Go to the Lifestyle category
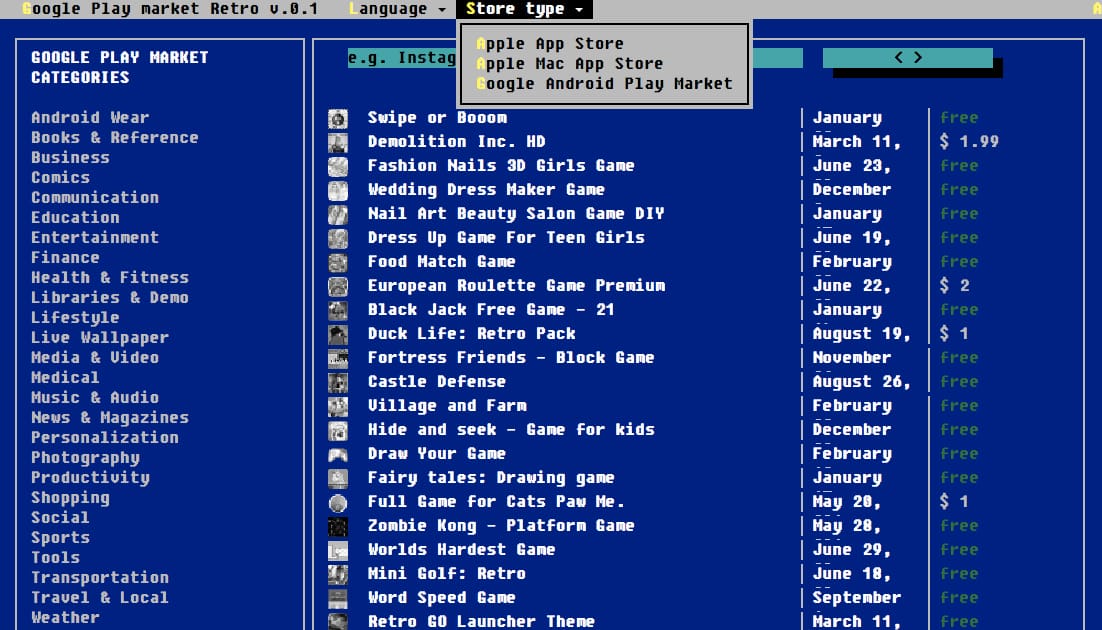 pyautogui.click(x=75, y=318)
